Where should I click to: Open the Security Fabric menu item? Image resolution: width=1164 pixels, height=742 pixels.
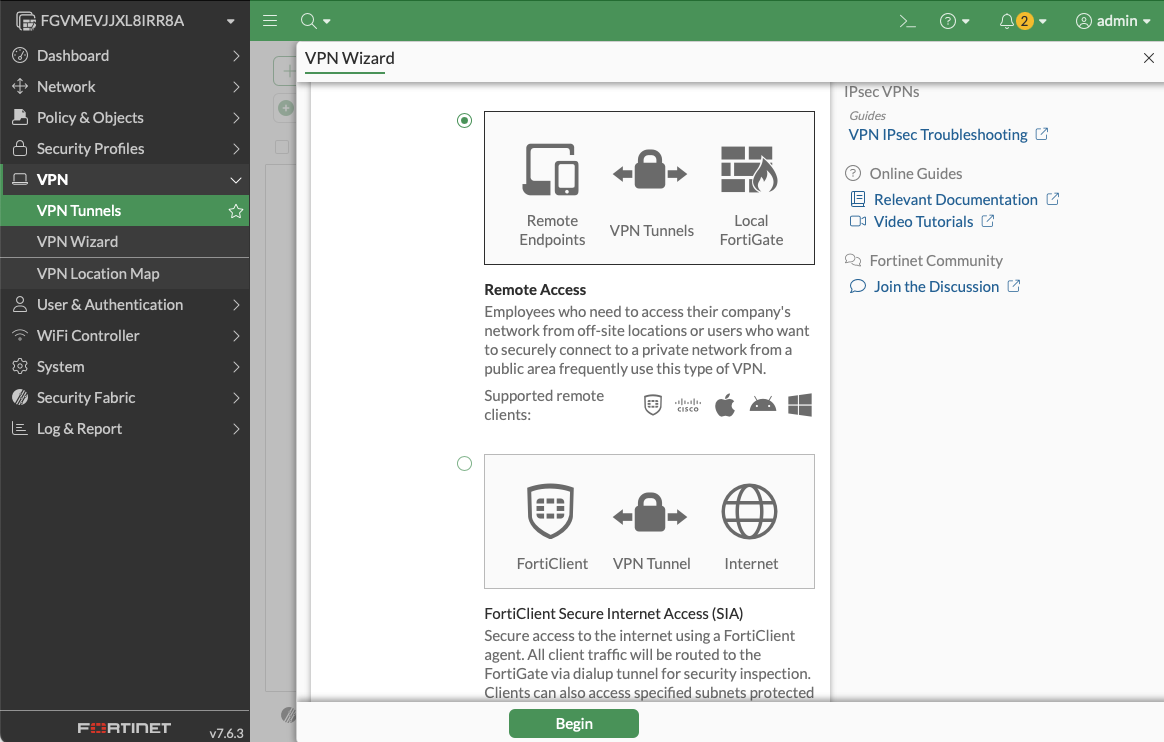[x=125, y=398]
